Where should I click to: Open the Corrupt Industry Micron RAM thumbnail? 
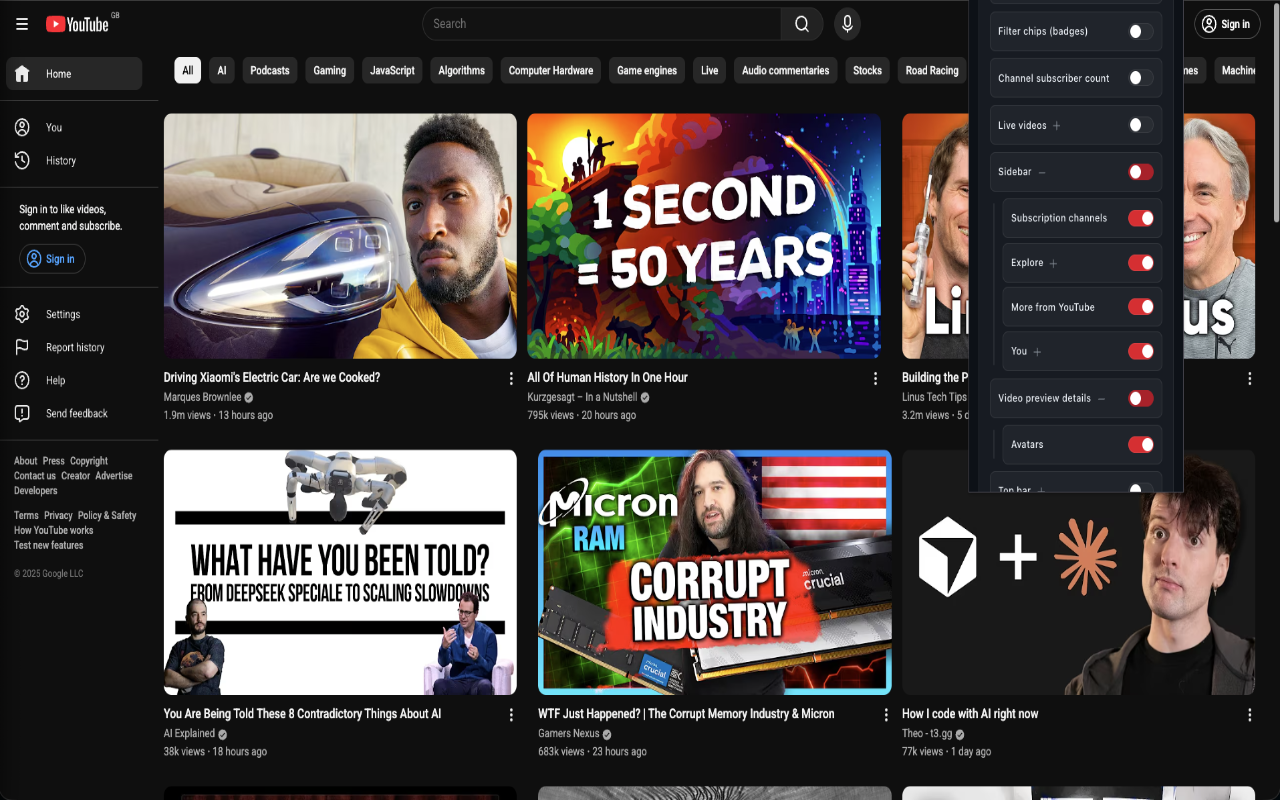(715, 572)
